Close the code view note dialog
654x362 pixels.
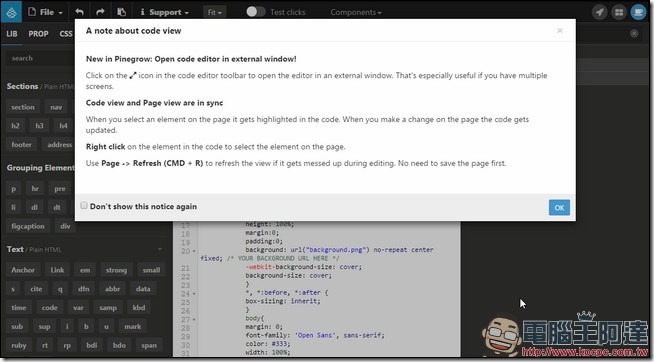[x=560, y=30]
